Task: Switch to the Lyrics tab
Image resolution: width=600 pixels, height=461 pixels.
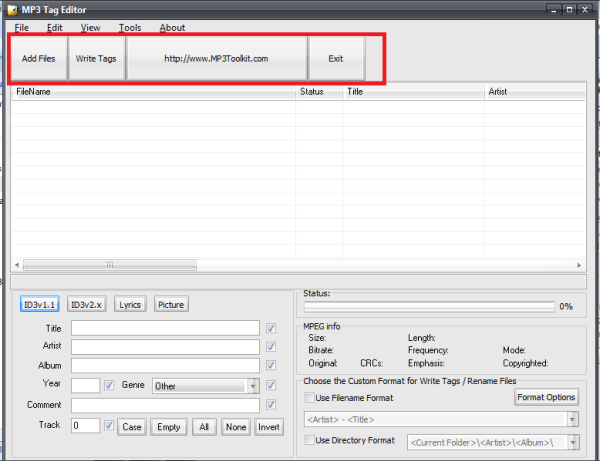Action: pyautogui.click(x=130, y=305)
